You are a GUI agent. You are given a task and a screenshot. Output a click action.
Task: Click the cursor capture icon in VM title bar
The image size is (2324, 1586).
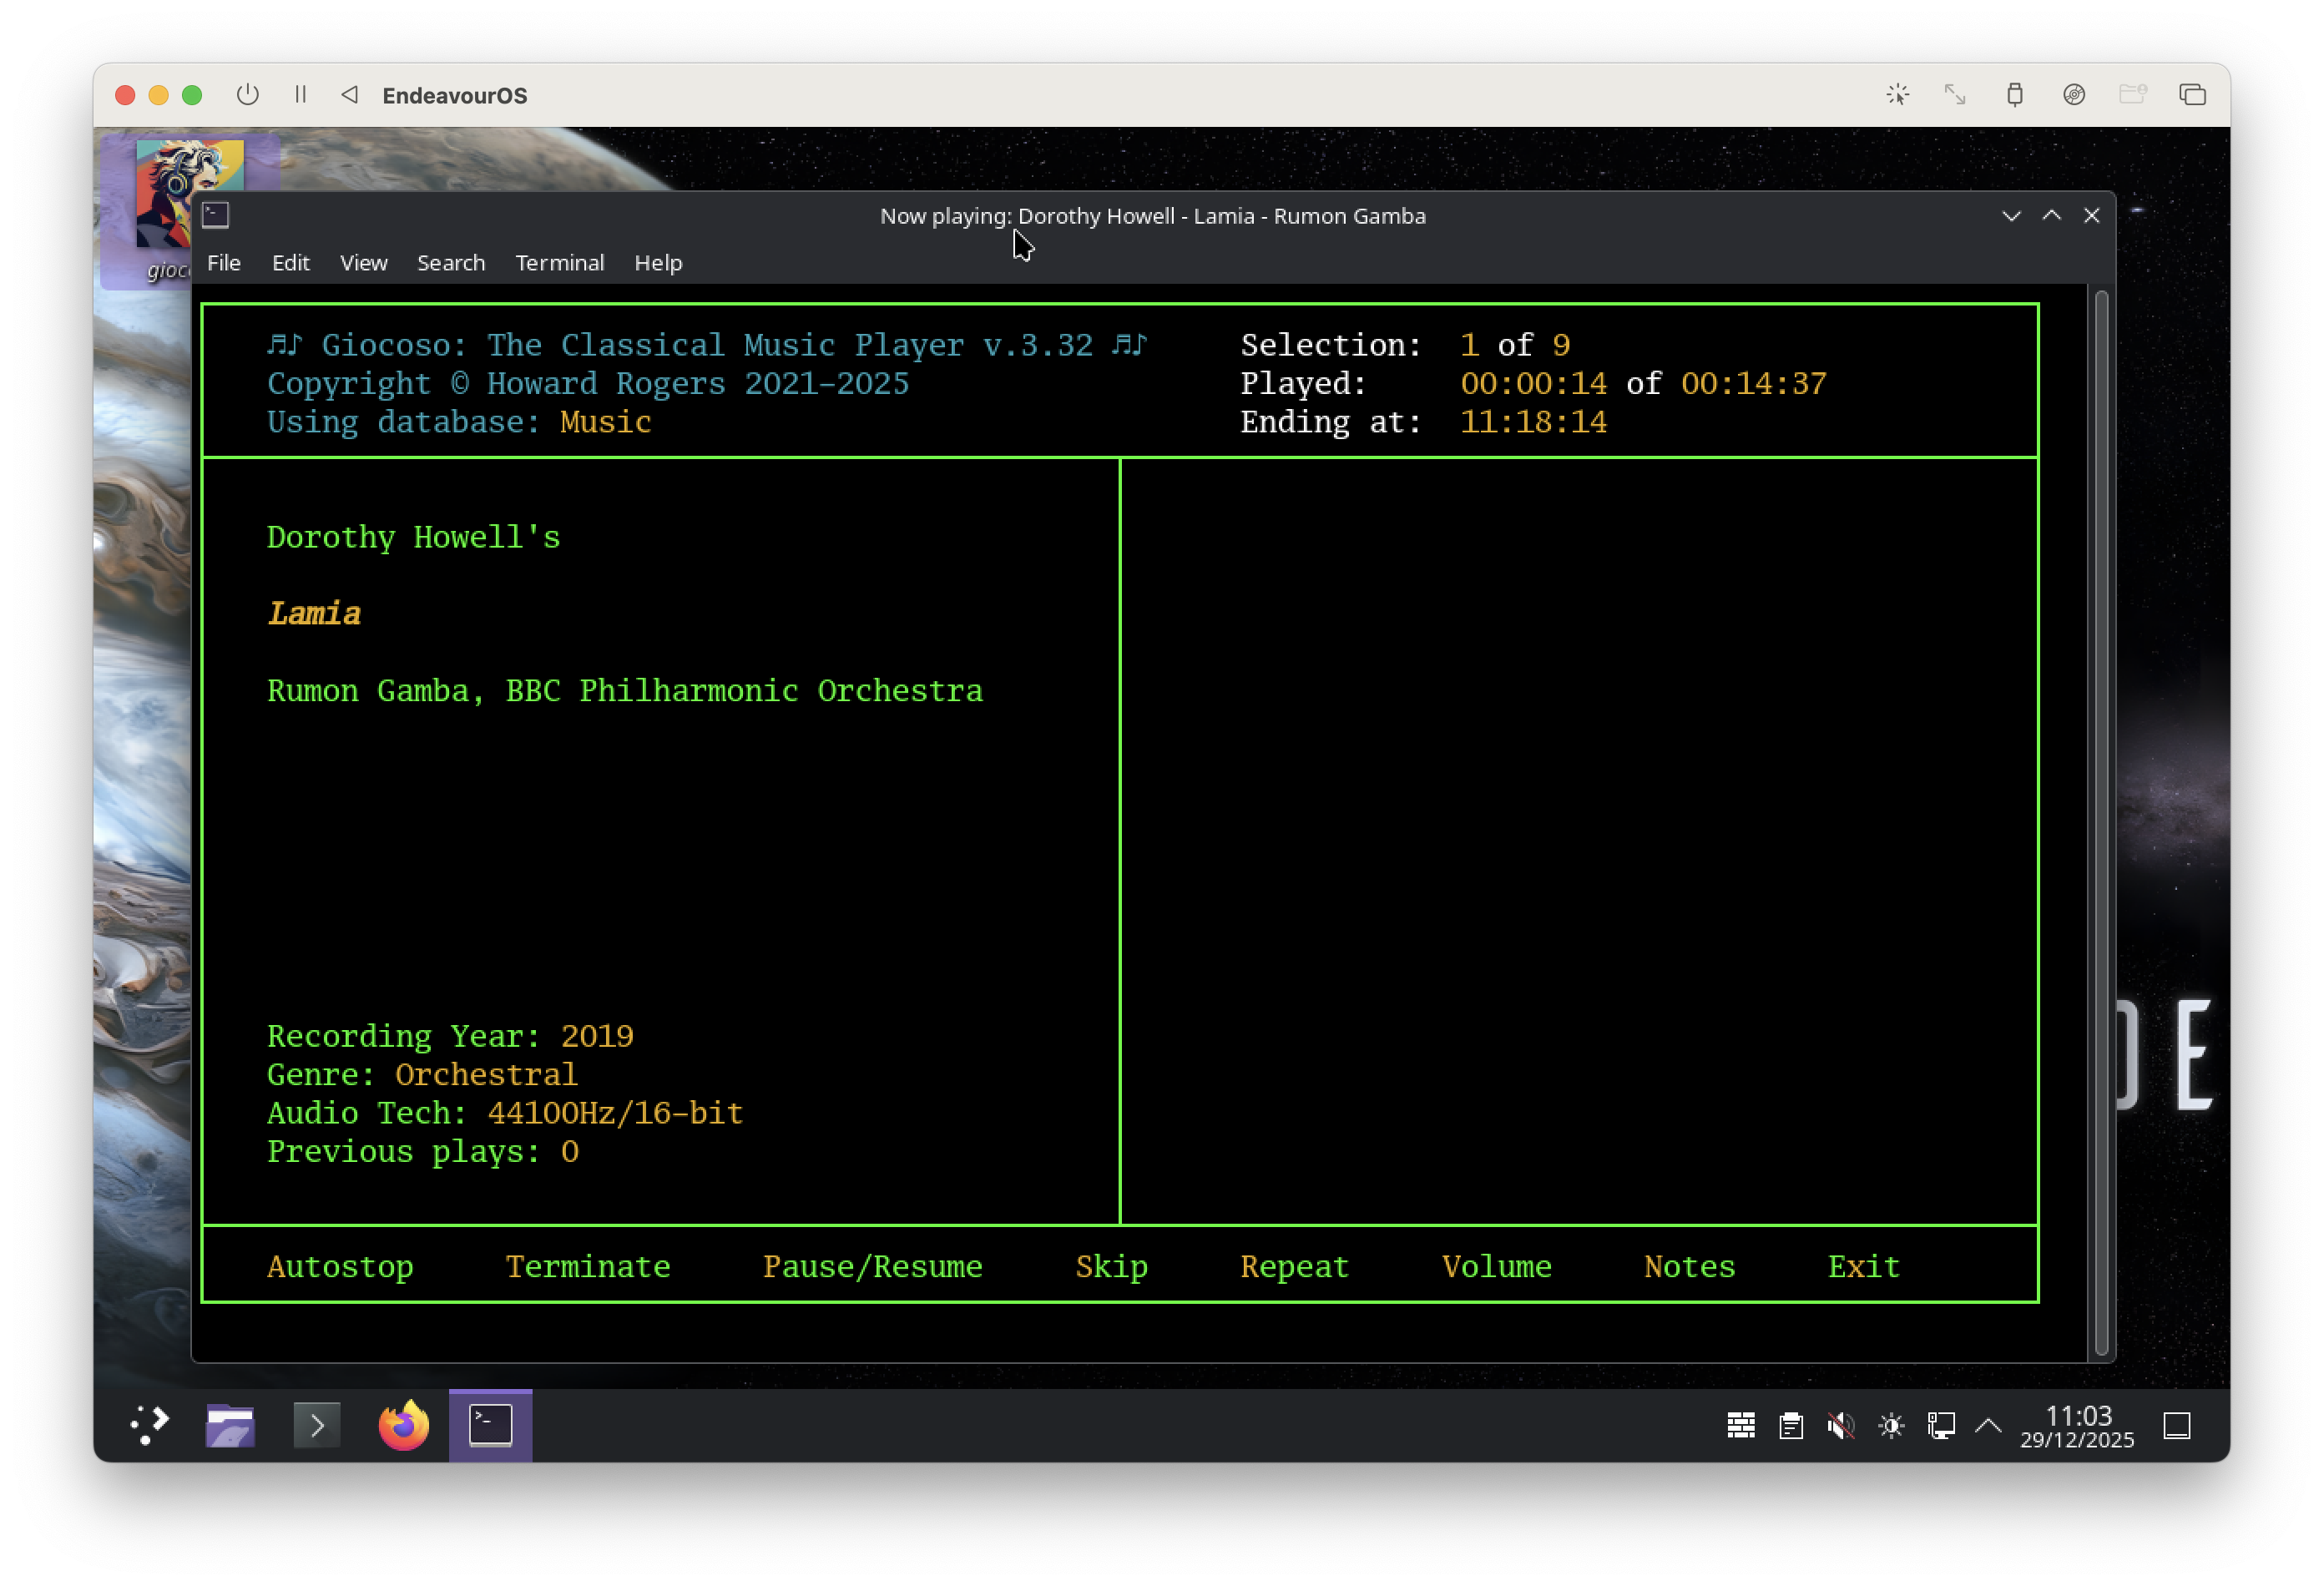pyautogui.click(x=1898, y=95)
